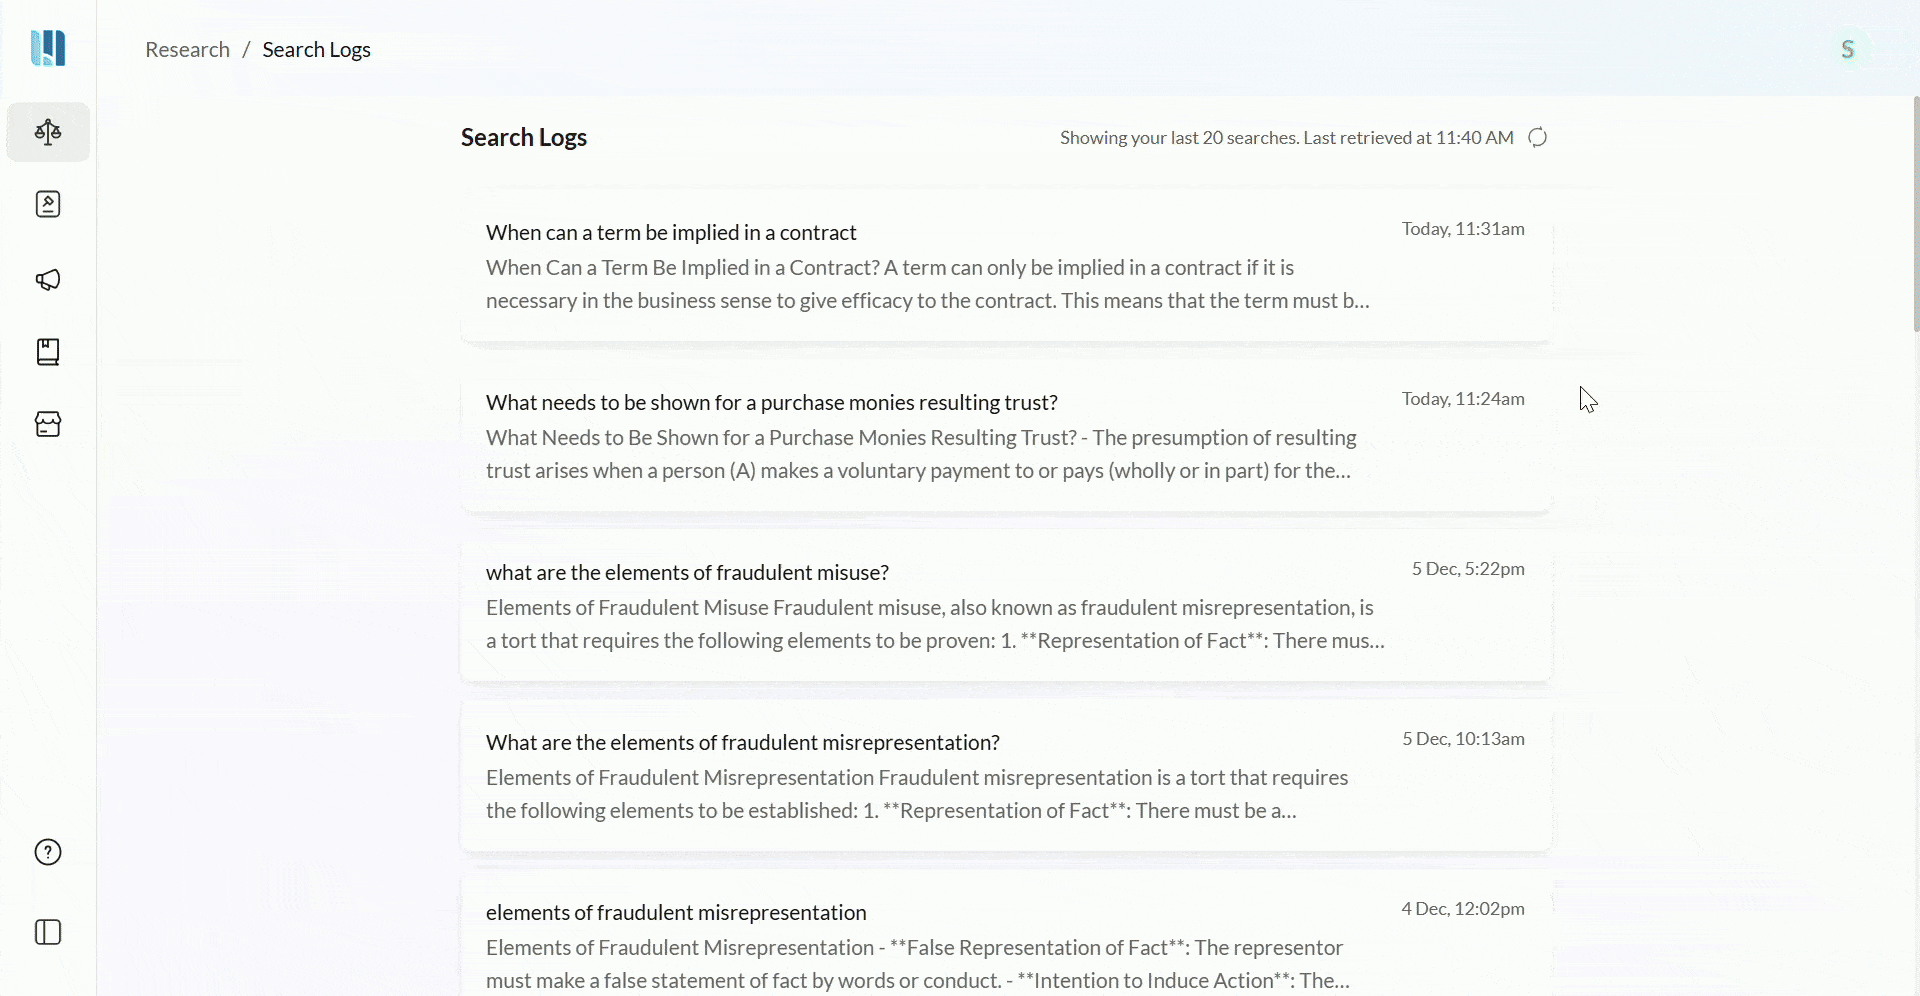Go to Research breadcrumb
The height and width of the screenshot is (996, 1920).
point(187,50)
